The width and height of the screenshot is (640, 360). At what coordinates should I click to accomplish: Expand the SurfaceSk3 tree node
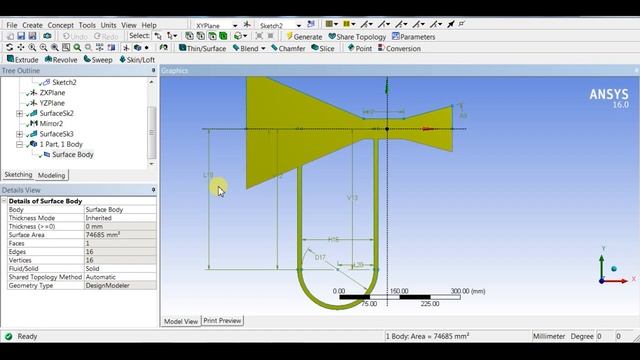(19, 134)
